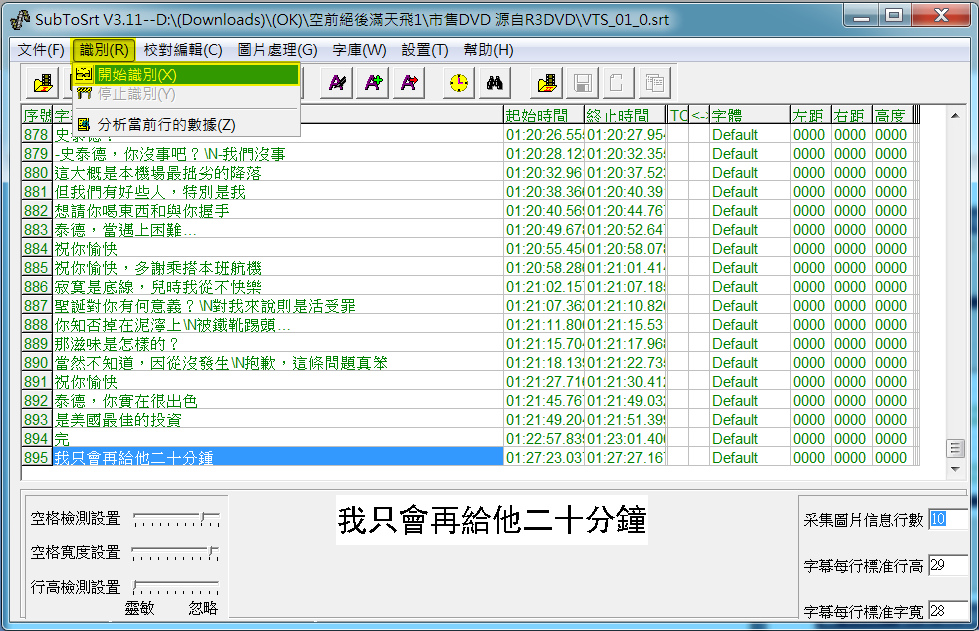Click the floppy disk save icon
The width and height of the screenshot is (979, 631).
pos(583,83)
